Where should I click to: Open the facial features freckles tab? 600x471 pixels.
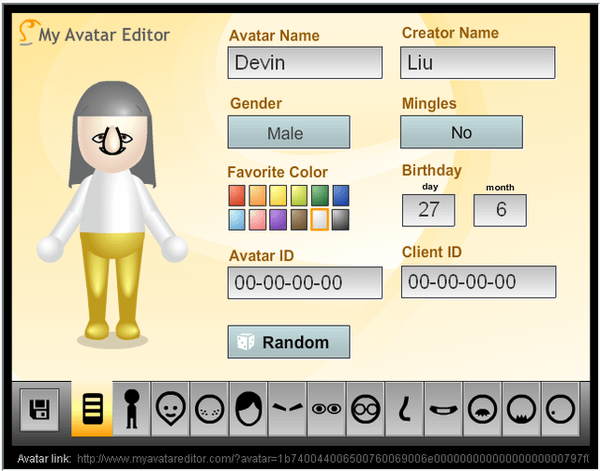[x=210, y=409]
